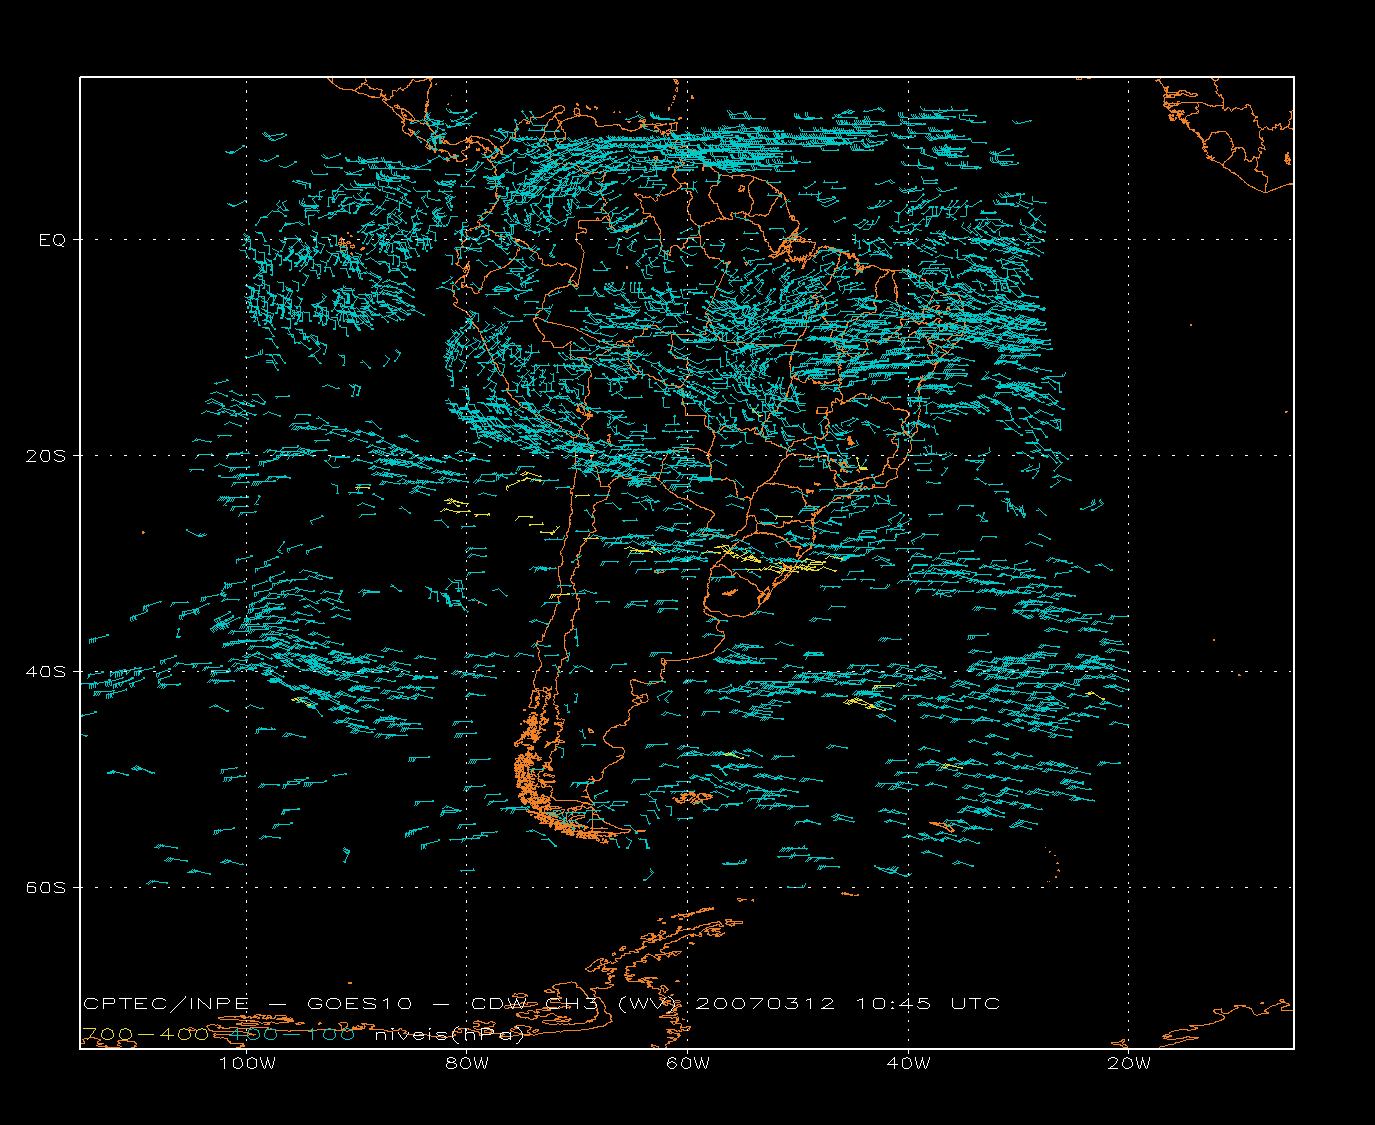Click the 10:45 UTC time text
1375x1125 pixels.
pyautogui.click(x=927, y=1003)
